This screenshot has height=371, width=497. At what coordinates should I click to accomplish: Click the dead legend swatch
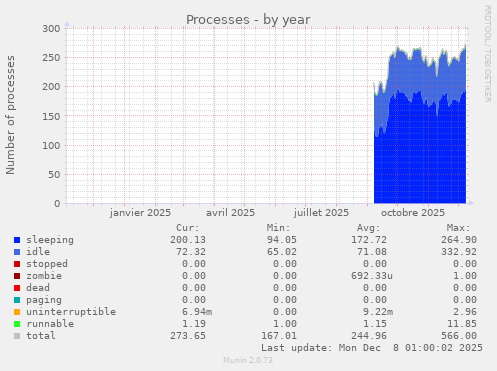[x=17, y=288]
